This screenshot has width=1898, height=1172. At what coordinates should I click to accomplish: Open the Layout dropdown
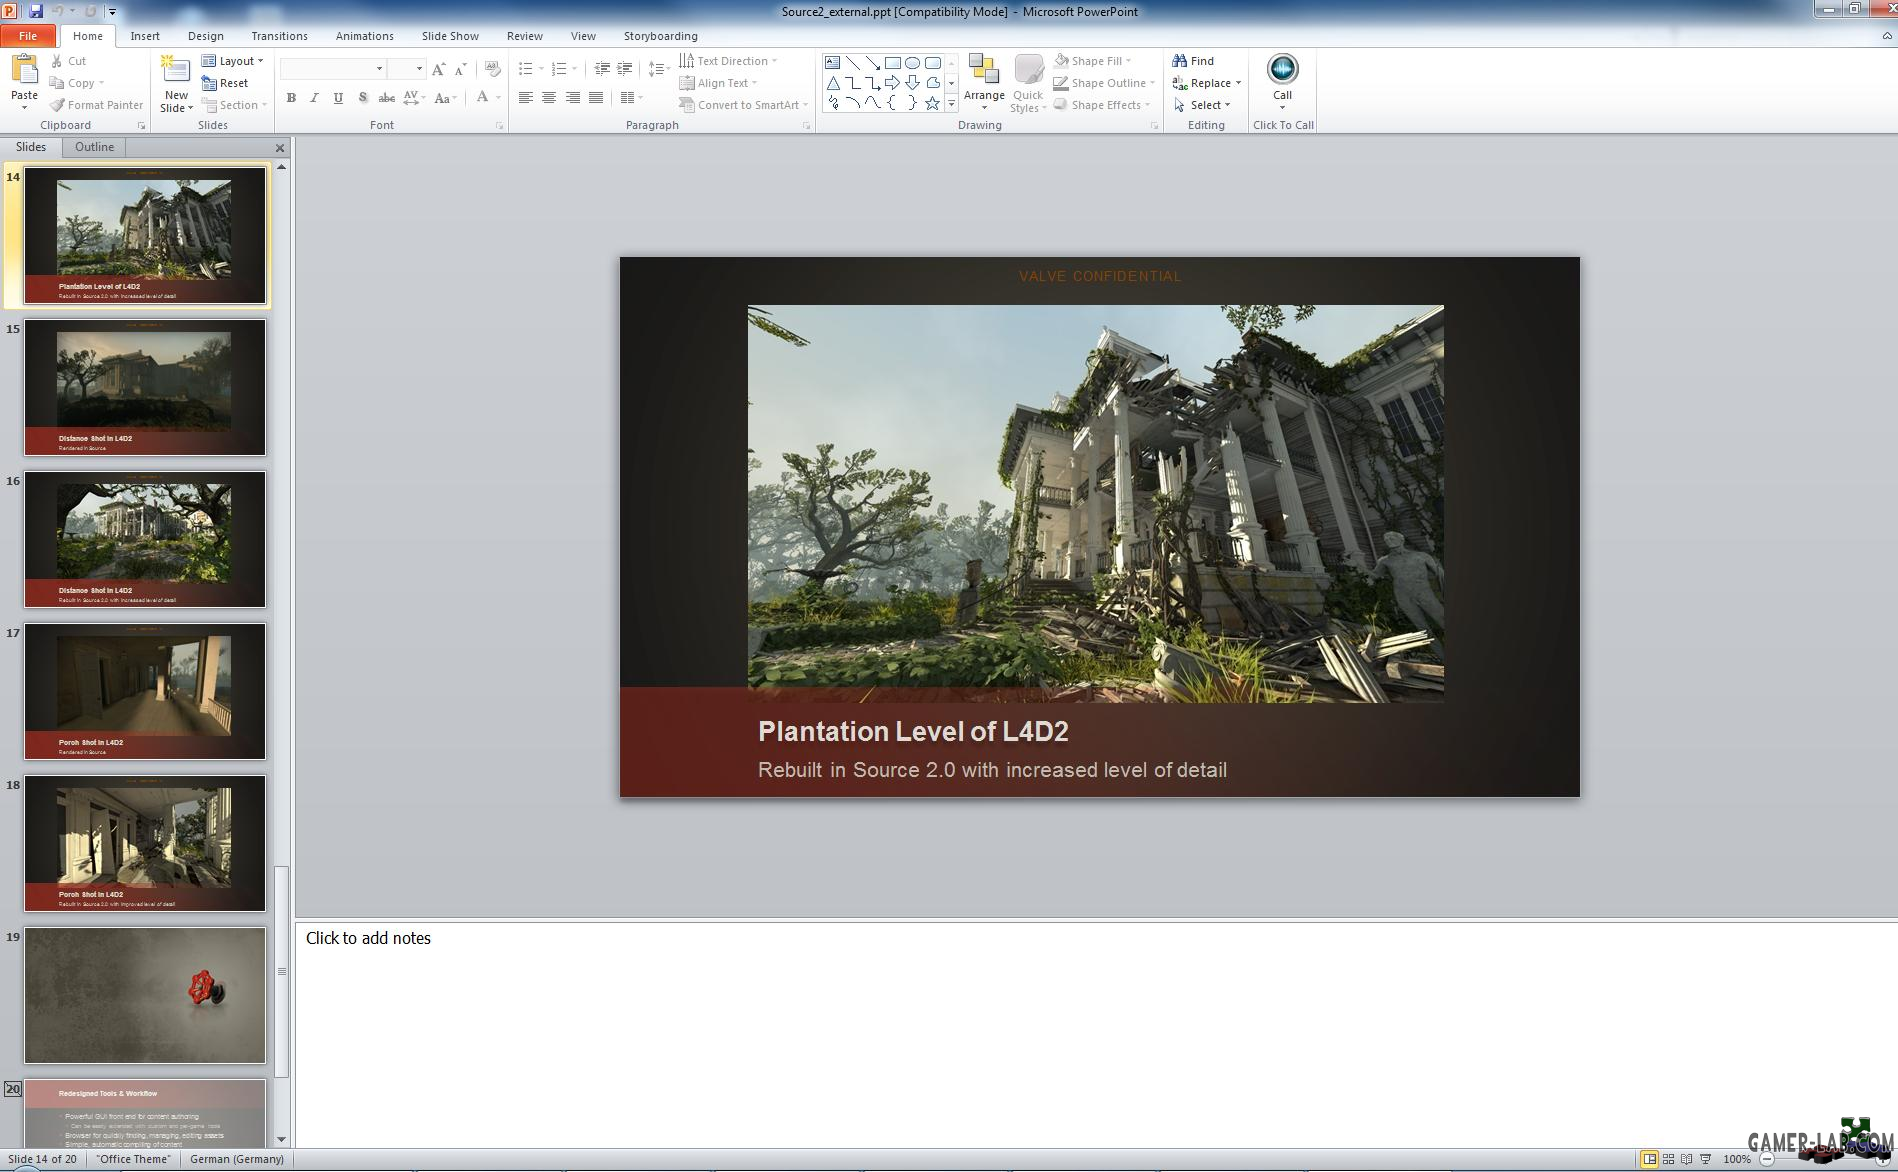click(x=233, y=61)
